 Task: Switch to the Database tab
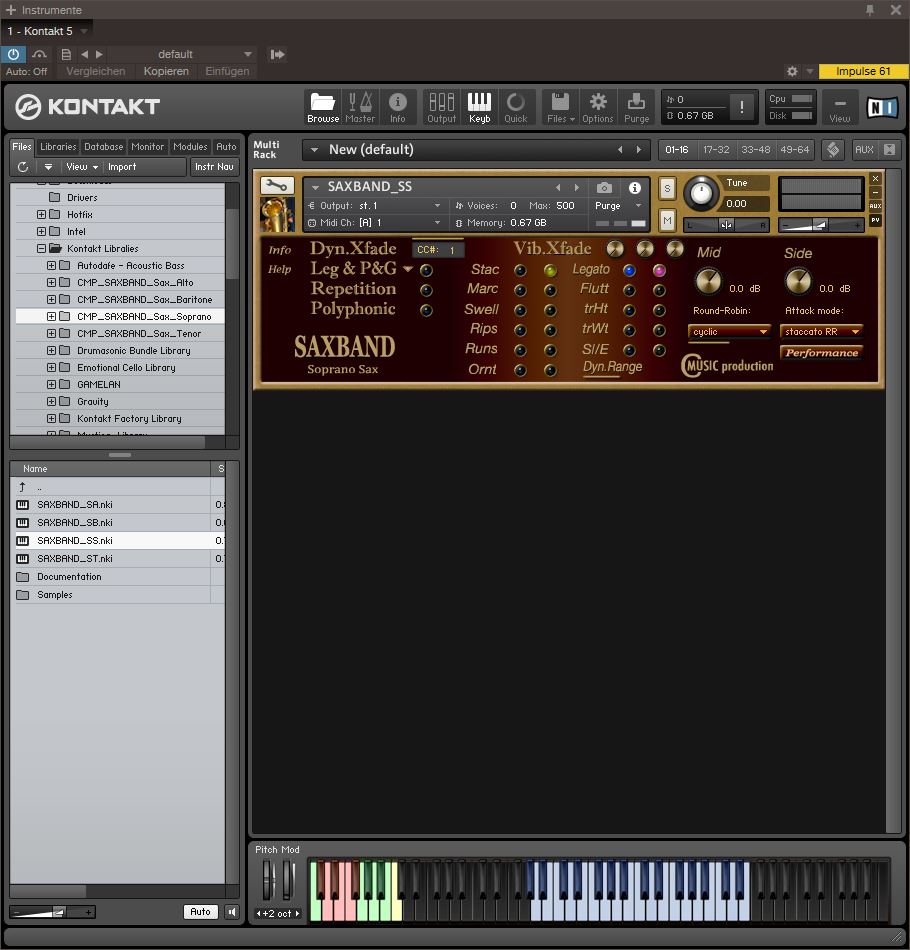104,147
